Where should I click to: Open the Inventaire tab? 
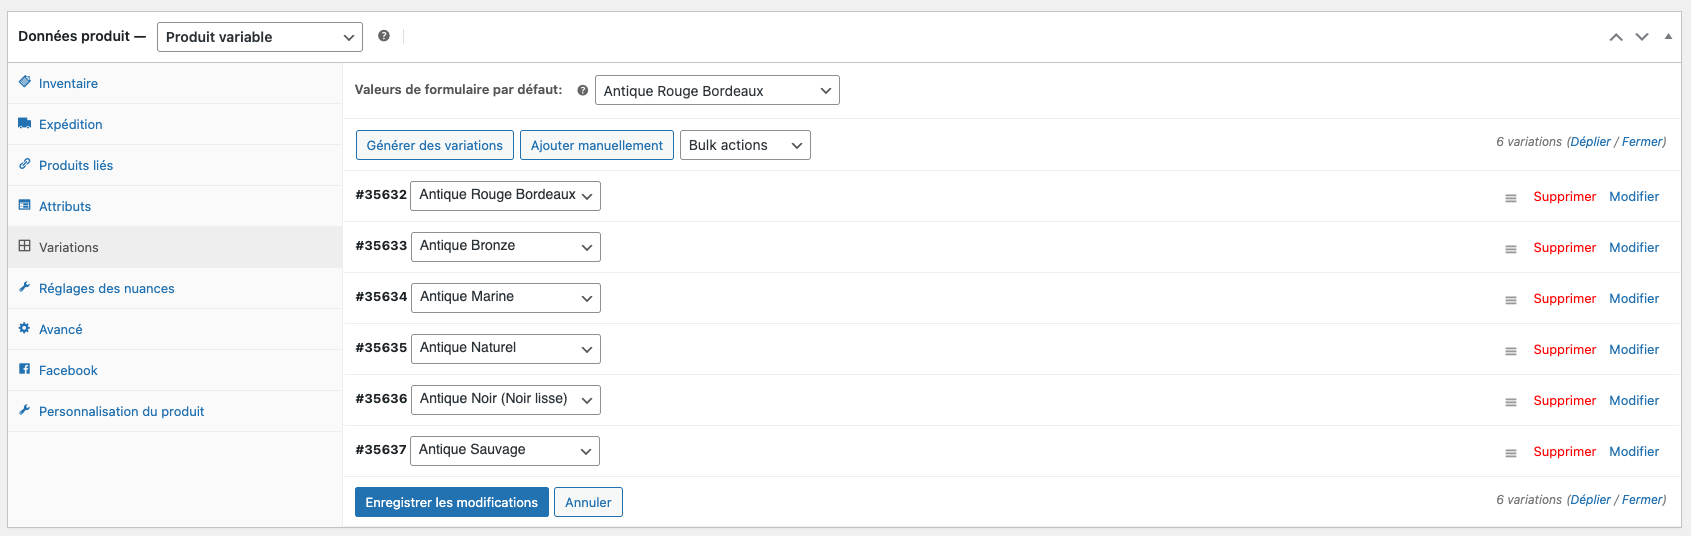(x=68, y=84)
